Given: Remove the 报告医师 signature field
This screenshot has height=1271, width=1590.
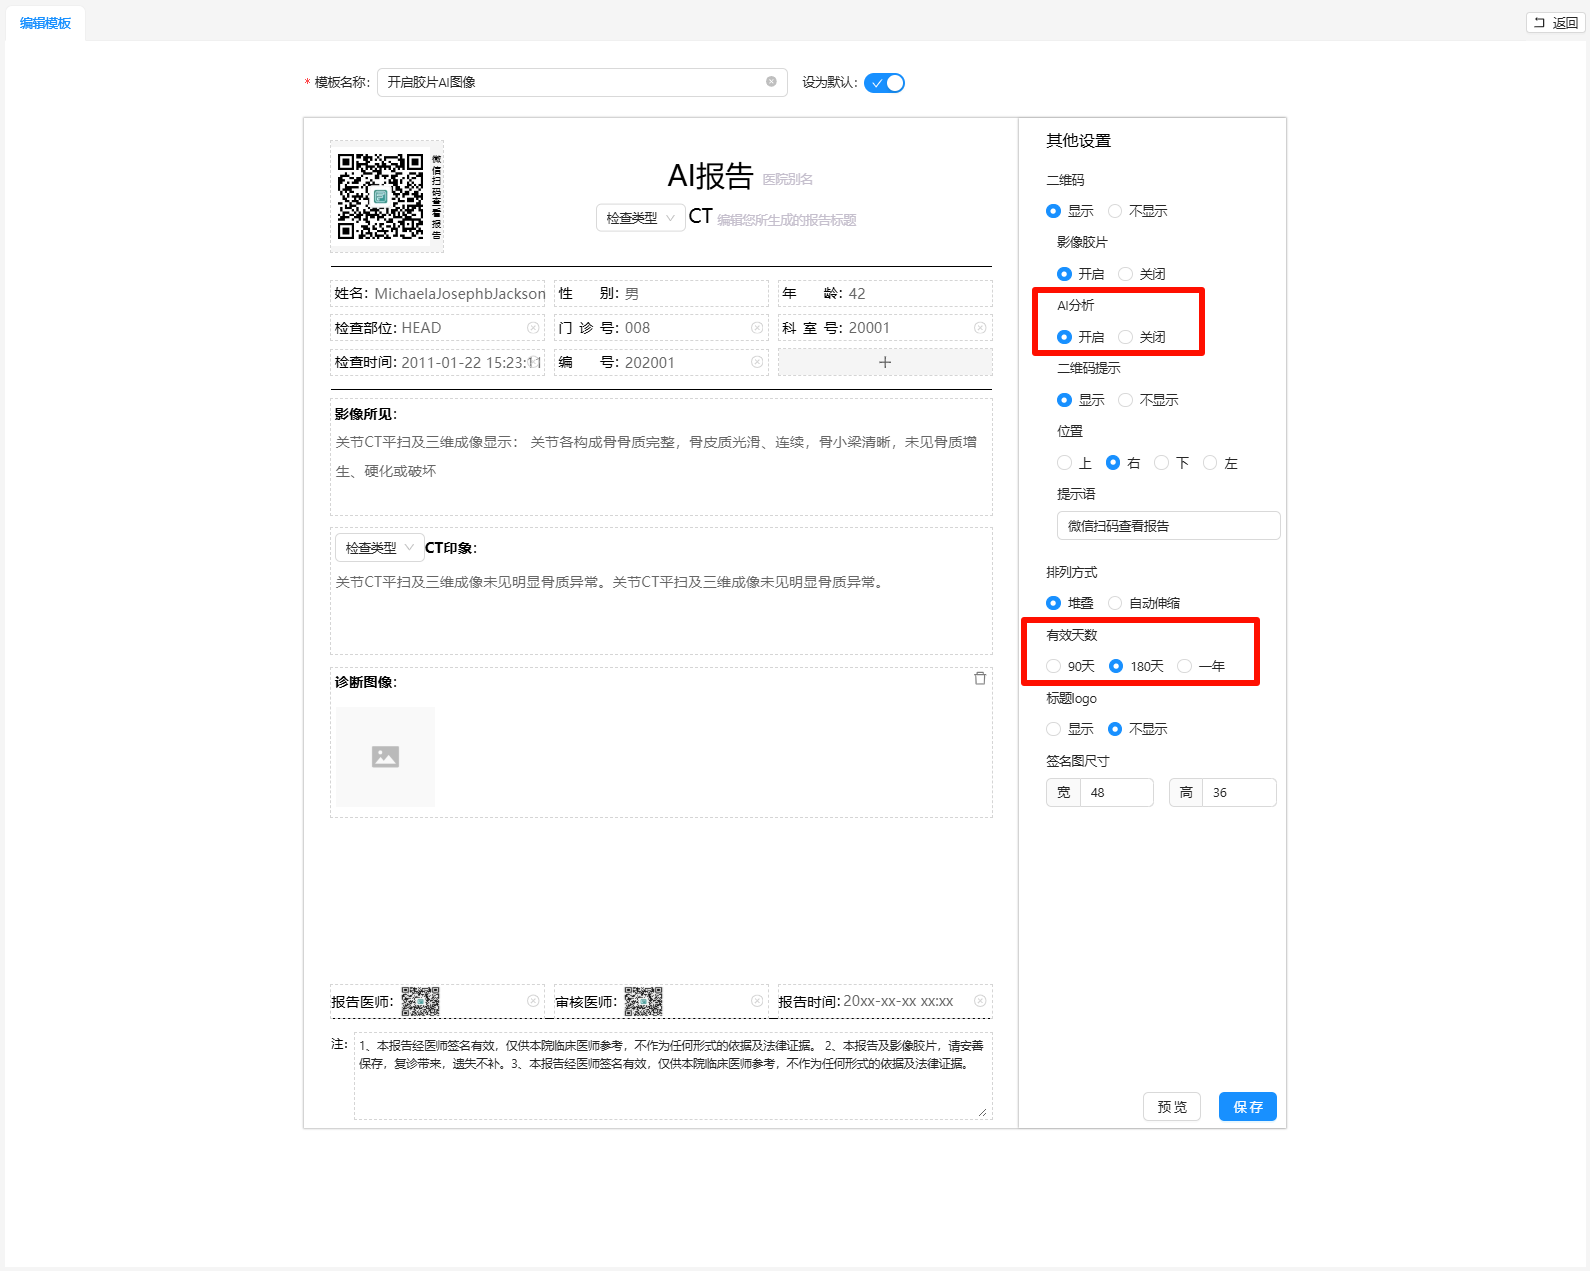Looking at the screenshot, I should [533, 1001].
